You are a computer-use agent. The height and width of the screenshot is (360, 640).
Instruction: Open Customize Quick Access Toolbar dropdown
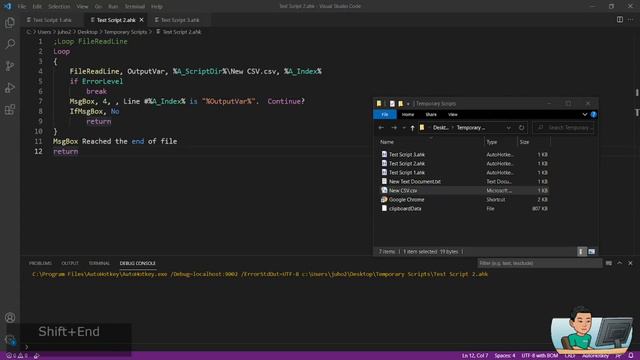(x=408, y=104)
